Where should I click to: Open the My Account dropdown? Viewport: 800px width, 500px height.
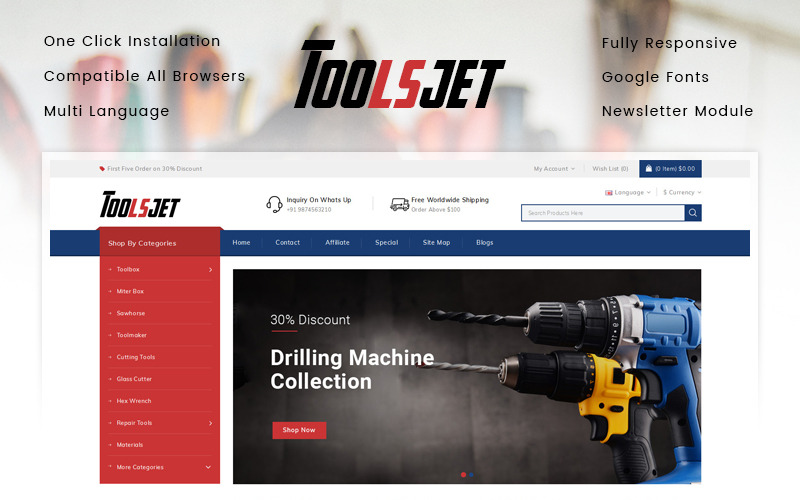pos(554,169)
